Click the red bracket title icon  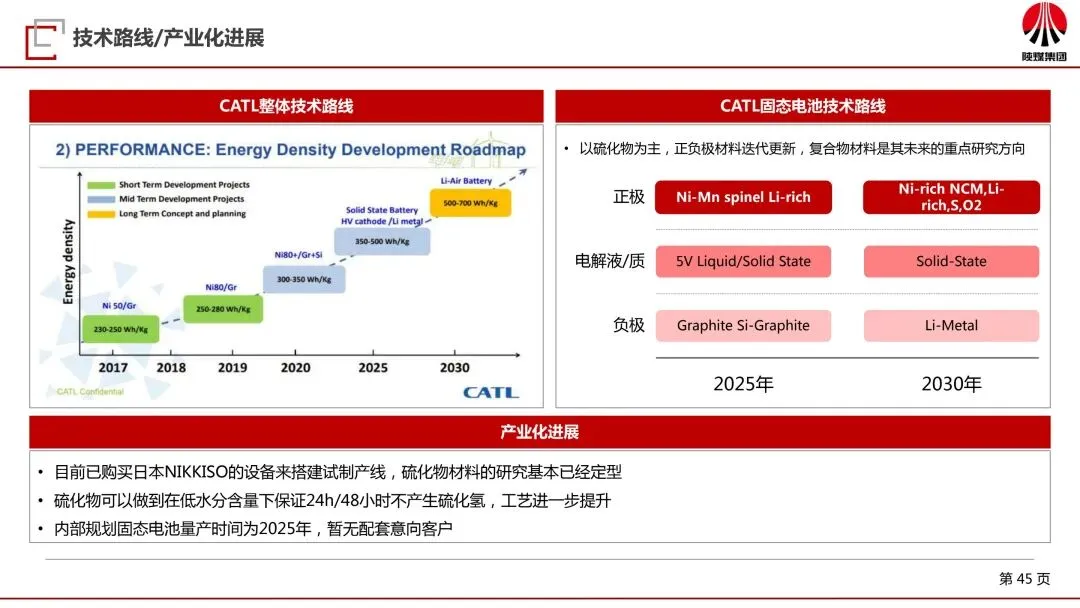click(44, 39)
